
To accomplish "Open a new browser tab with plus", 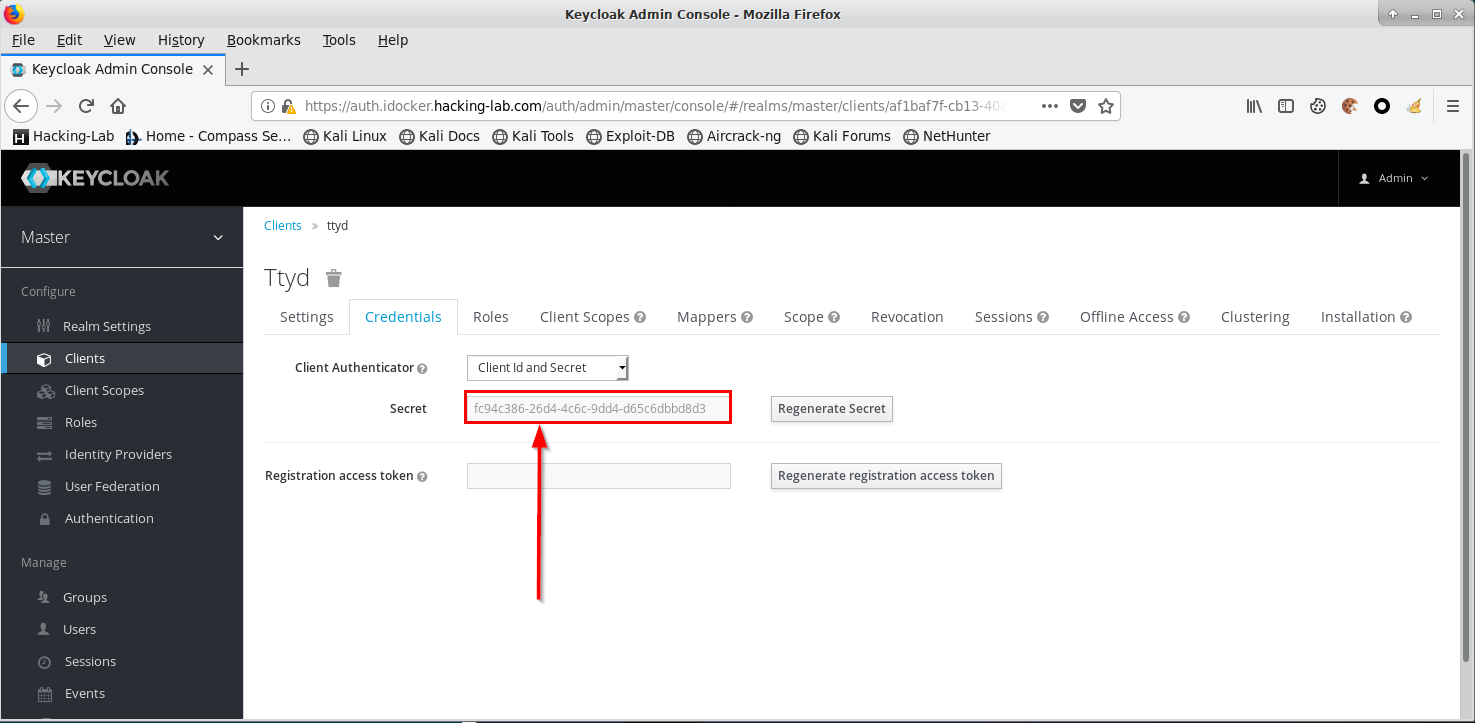I will click(x=241, y=69).
